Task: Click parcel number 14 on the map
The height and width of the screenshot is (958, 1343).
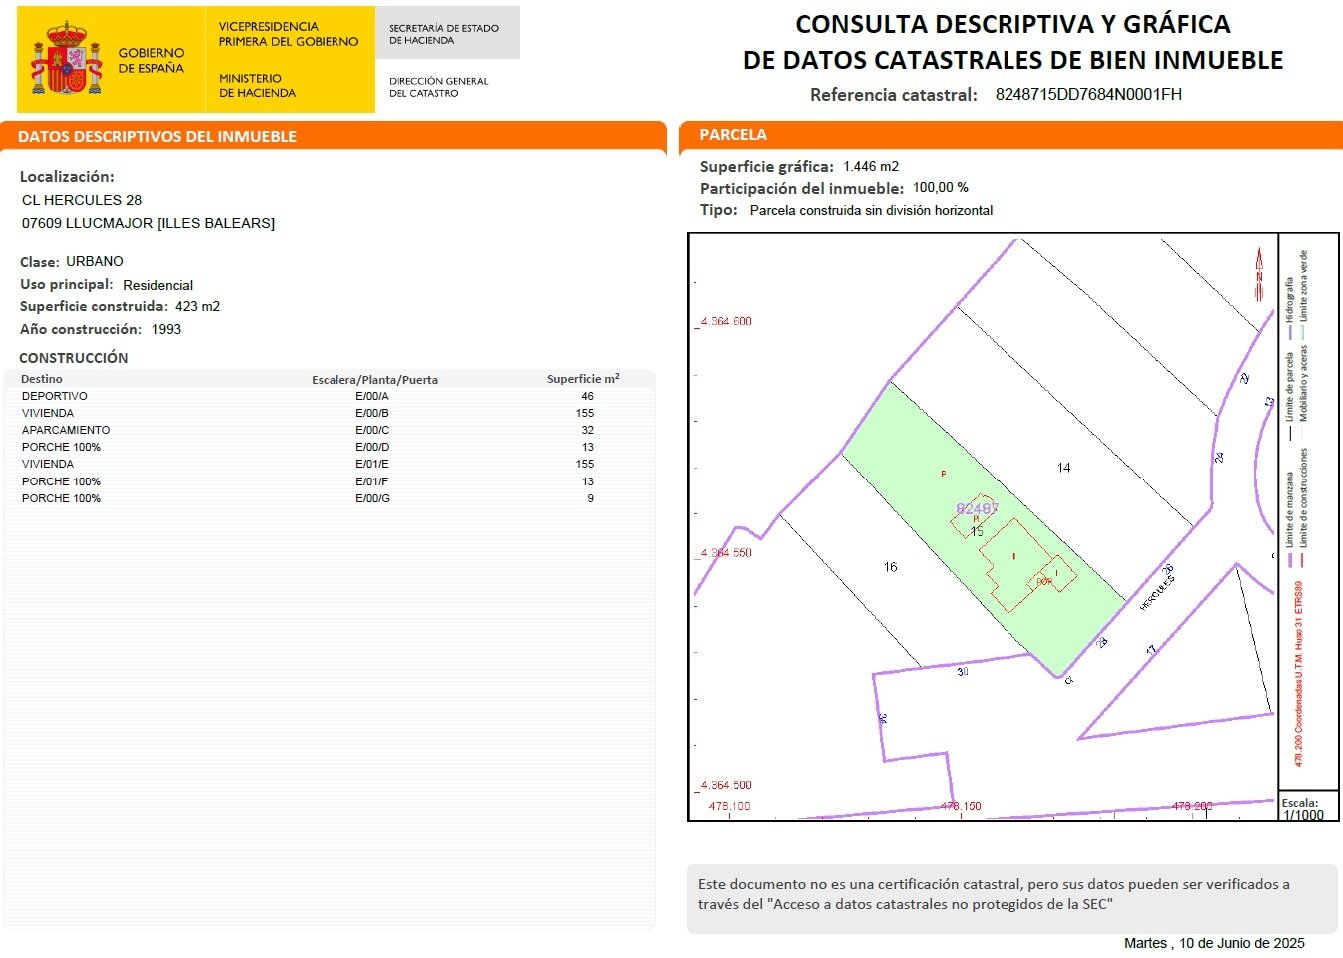Action: tap(1064, 467)
